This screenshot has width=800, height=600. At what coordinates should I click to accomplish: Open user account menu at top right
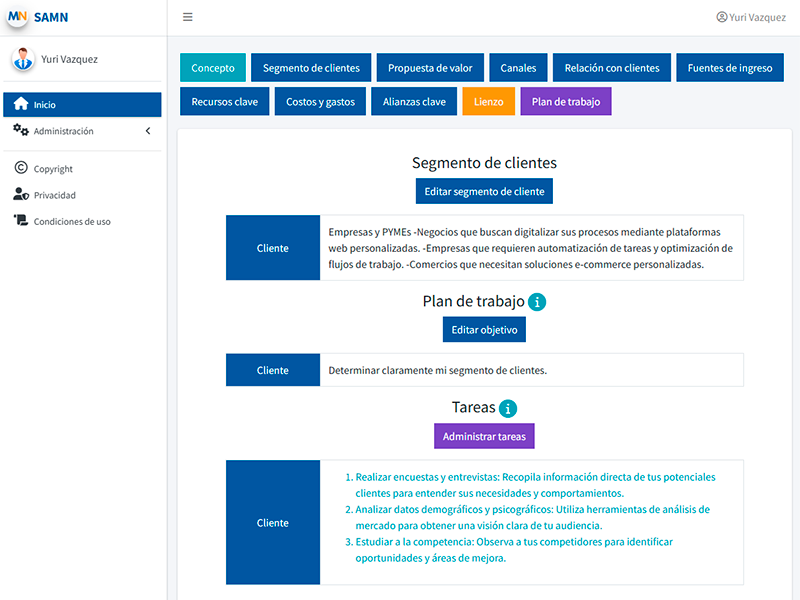pos(751,17)
